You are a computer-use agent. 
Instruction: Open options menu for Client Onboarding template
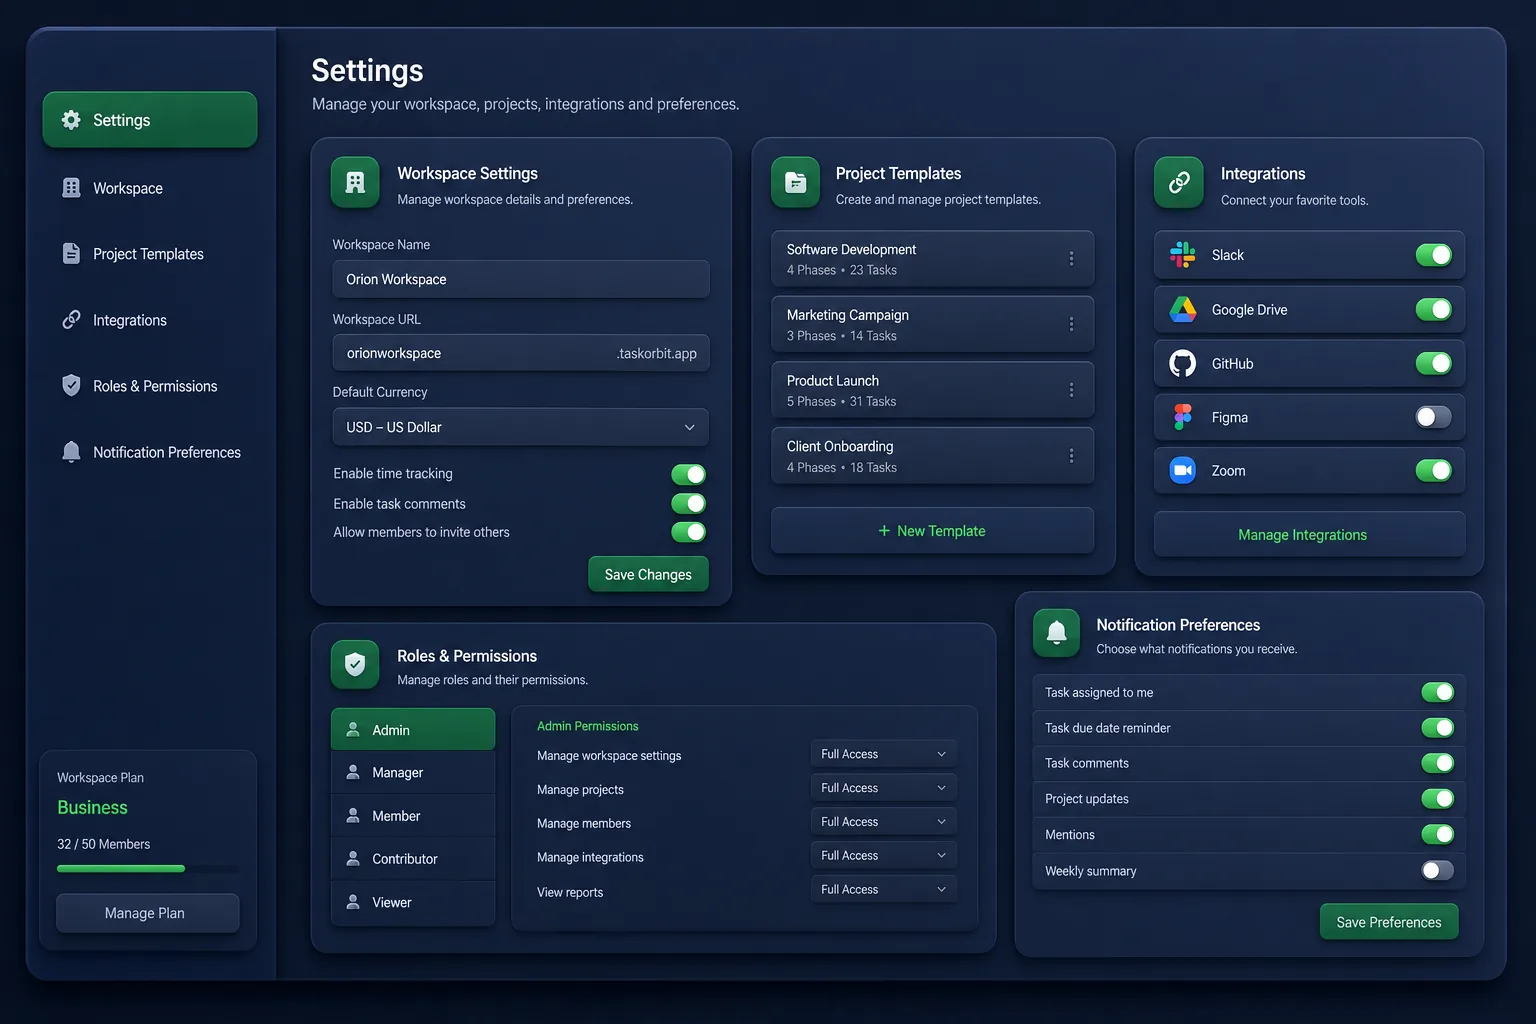click(1071, 456)
